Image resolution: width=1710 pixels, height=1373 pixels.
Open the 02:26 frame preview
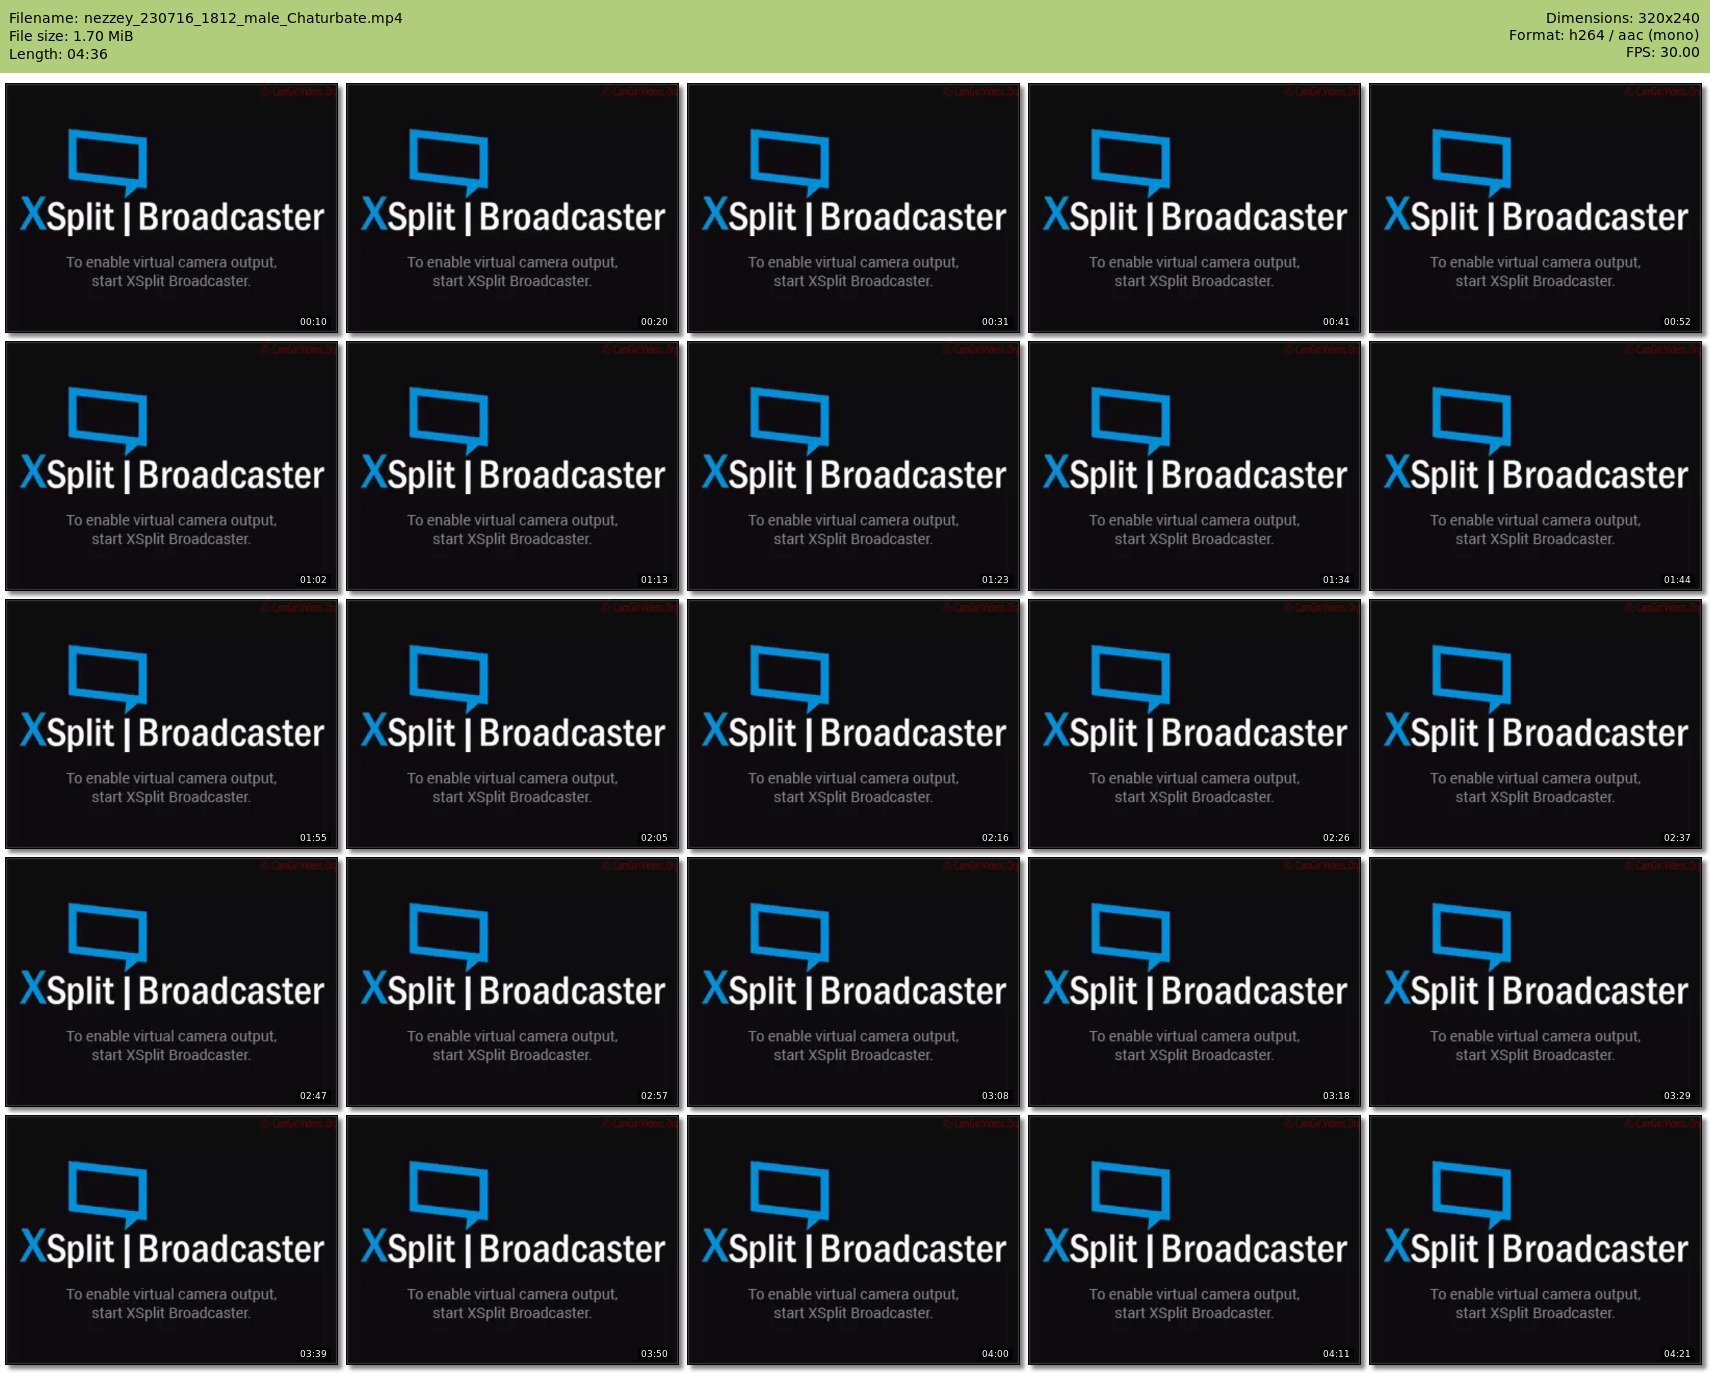[x=1195, y=724]
